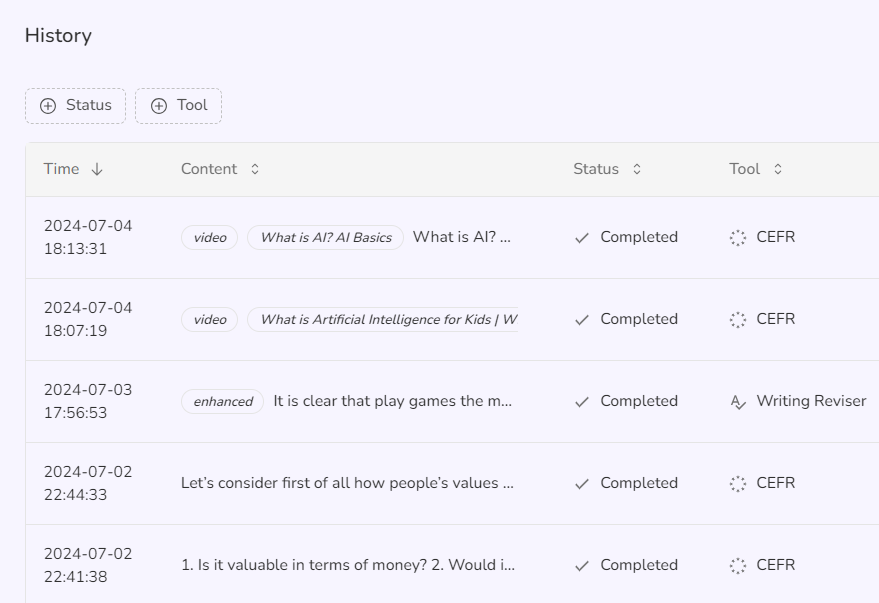Image resolution: width=879 pixels, height=603 pixels.
Task: Toggle the Status column sort arrows
Action: coord(637,170)
